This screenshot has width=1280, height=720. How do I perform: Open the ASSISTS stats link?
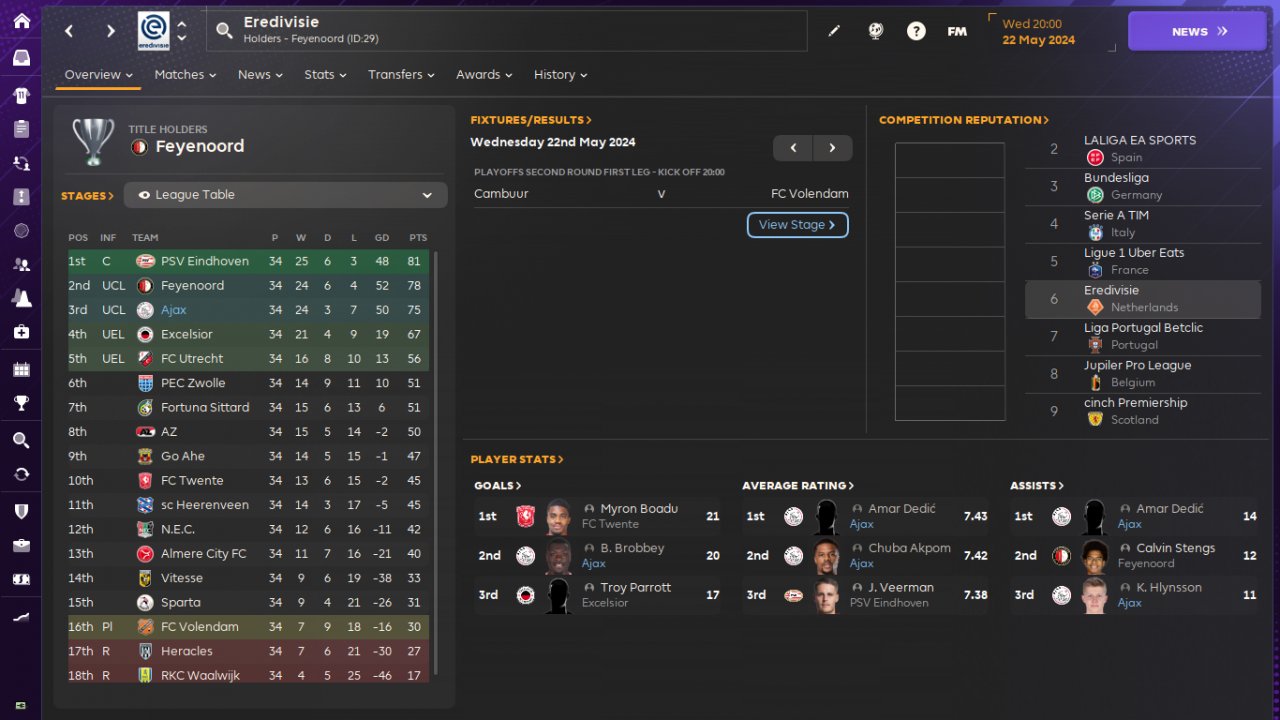coord(1037,486)
